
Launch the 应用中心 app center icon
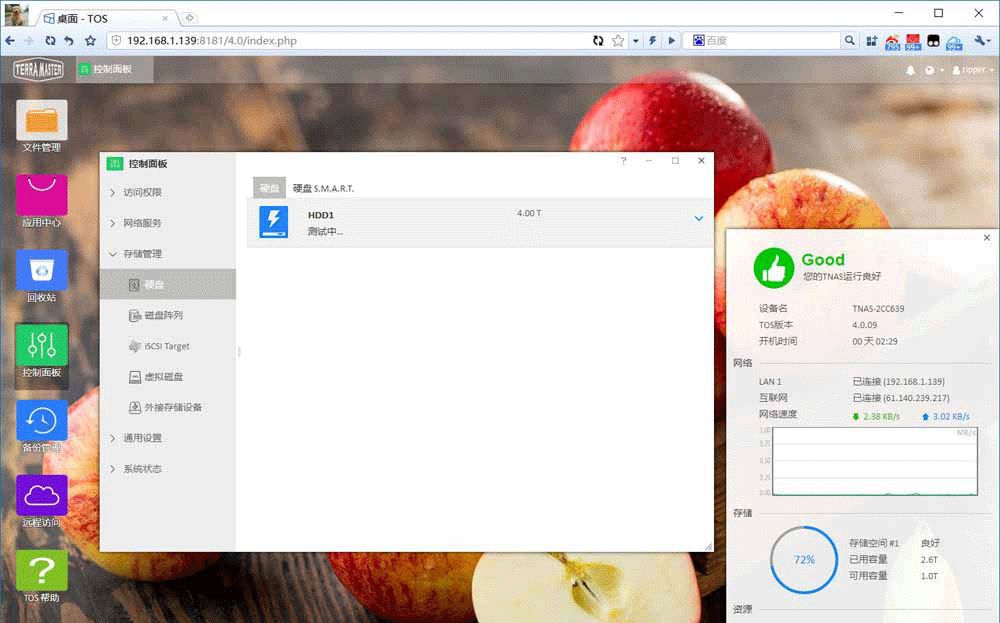tap(41, 195)
